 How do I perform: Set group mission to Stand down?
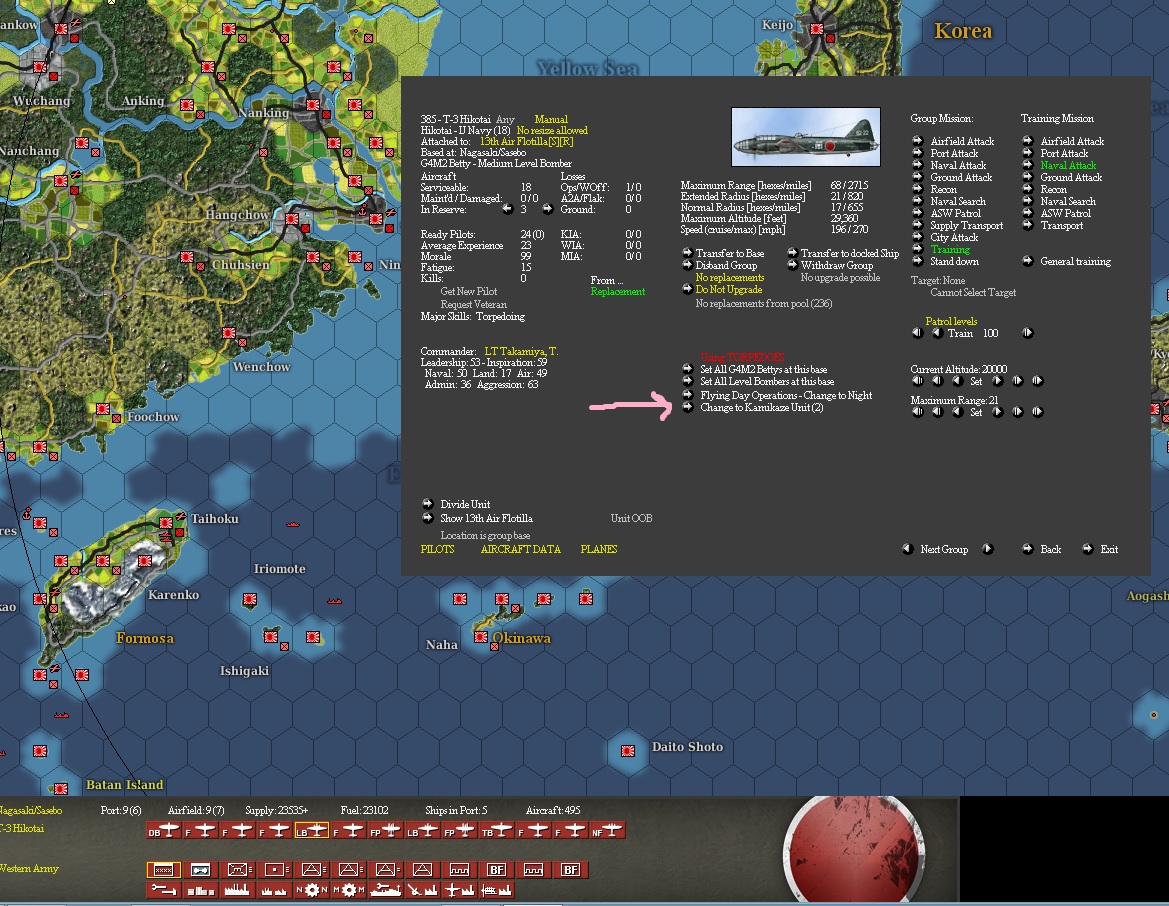(x=918, y=261)
